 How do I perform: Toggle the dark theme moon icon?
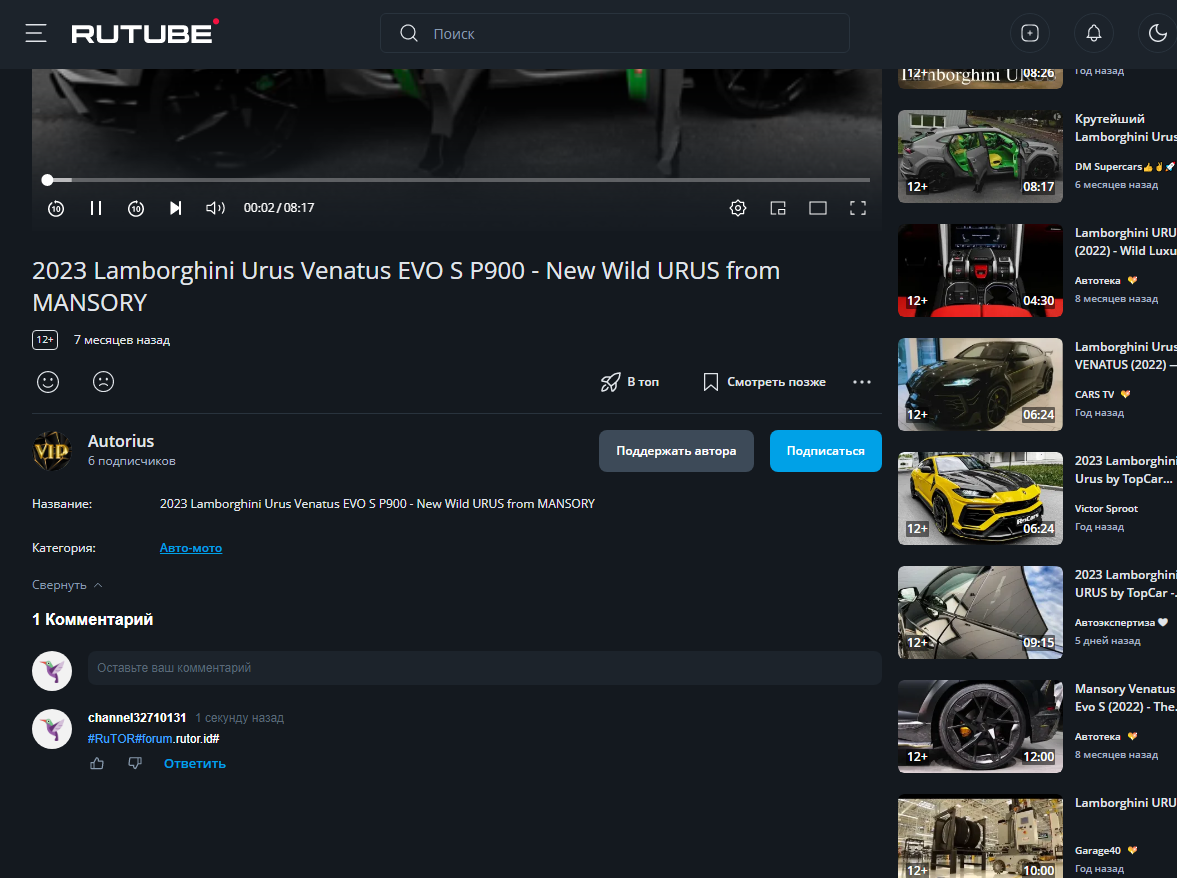click(x=1157, y=33)
